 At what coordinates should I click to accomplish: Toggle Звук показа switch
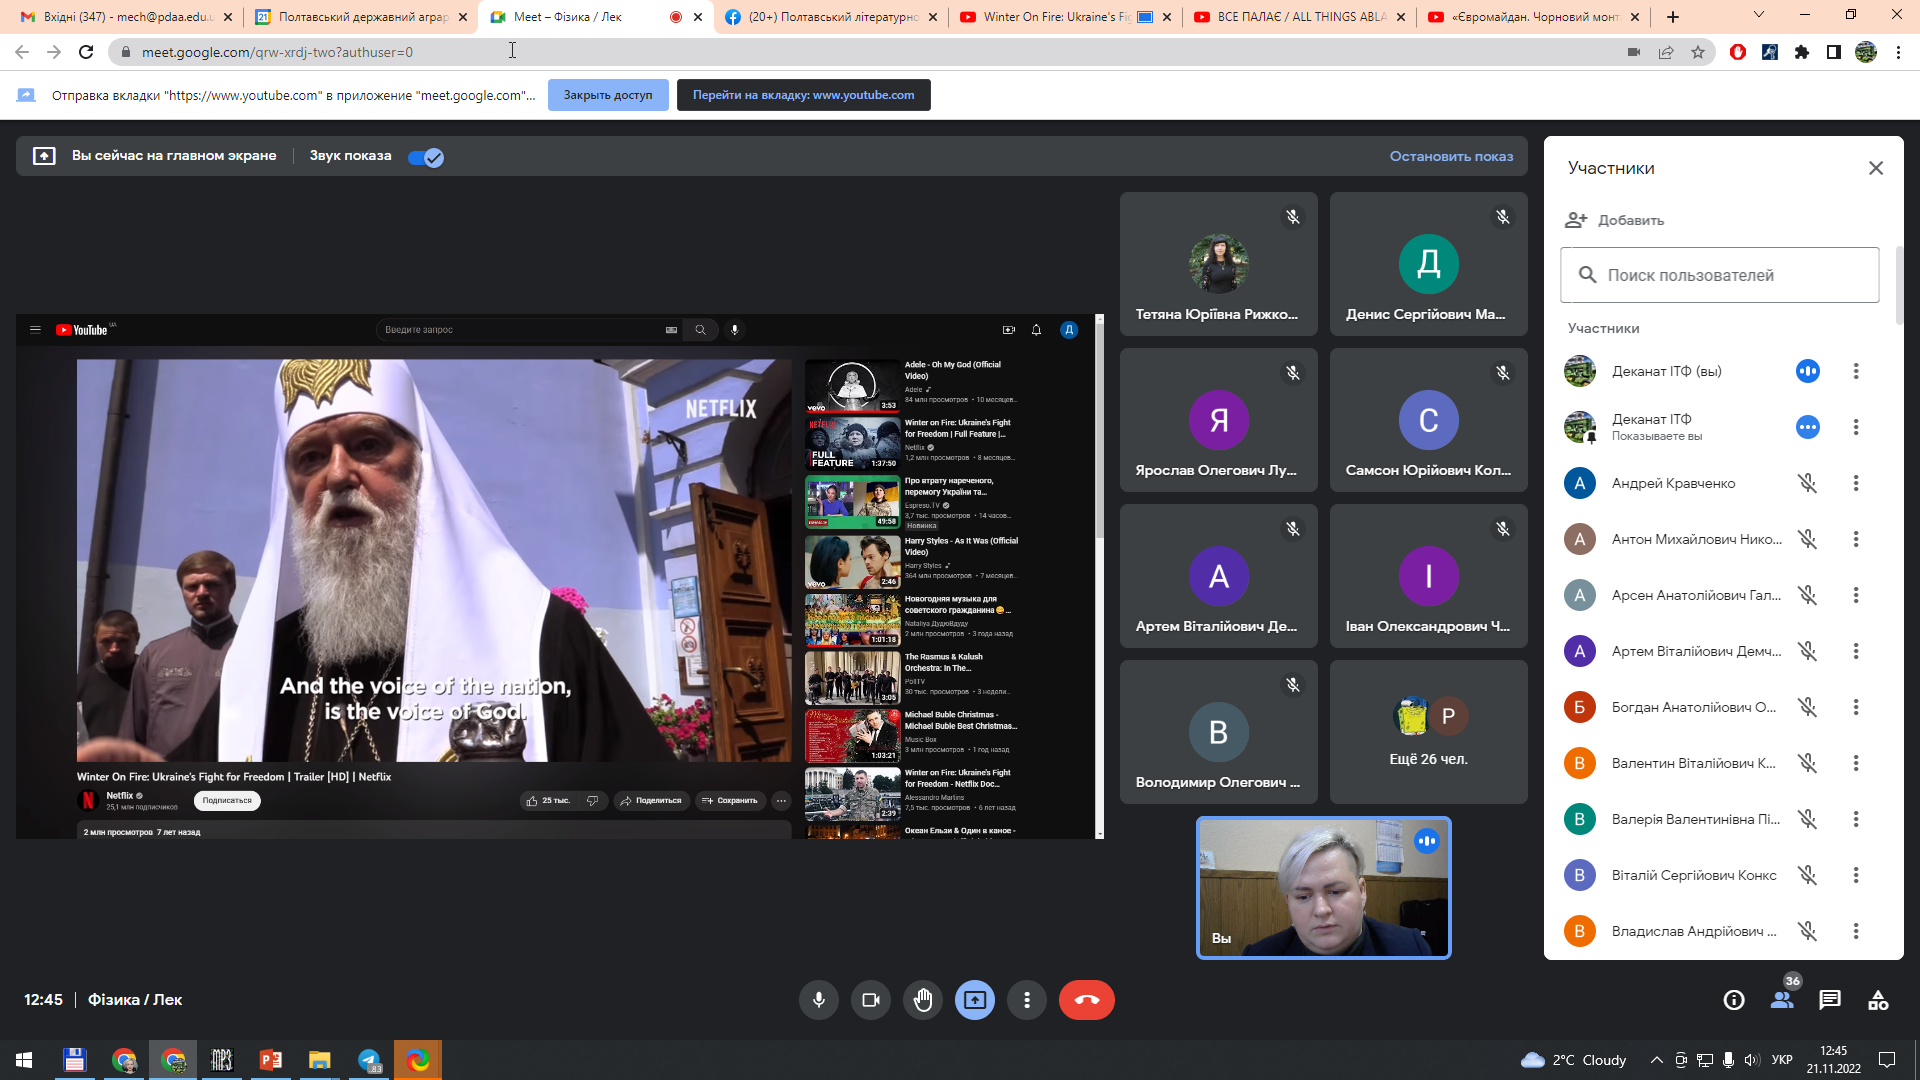coord(426,157)
